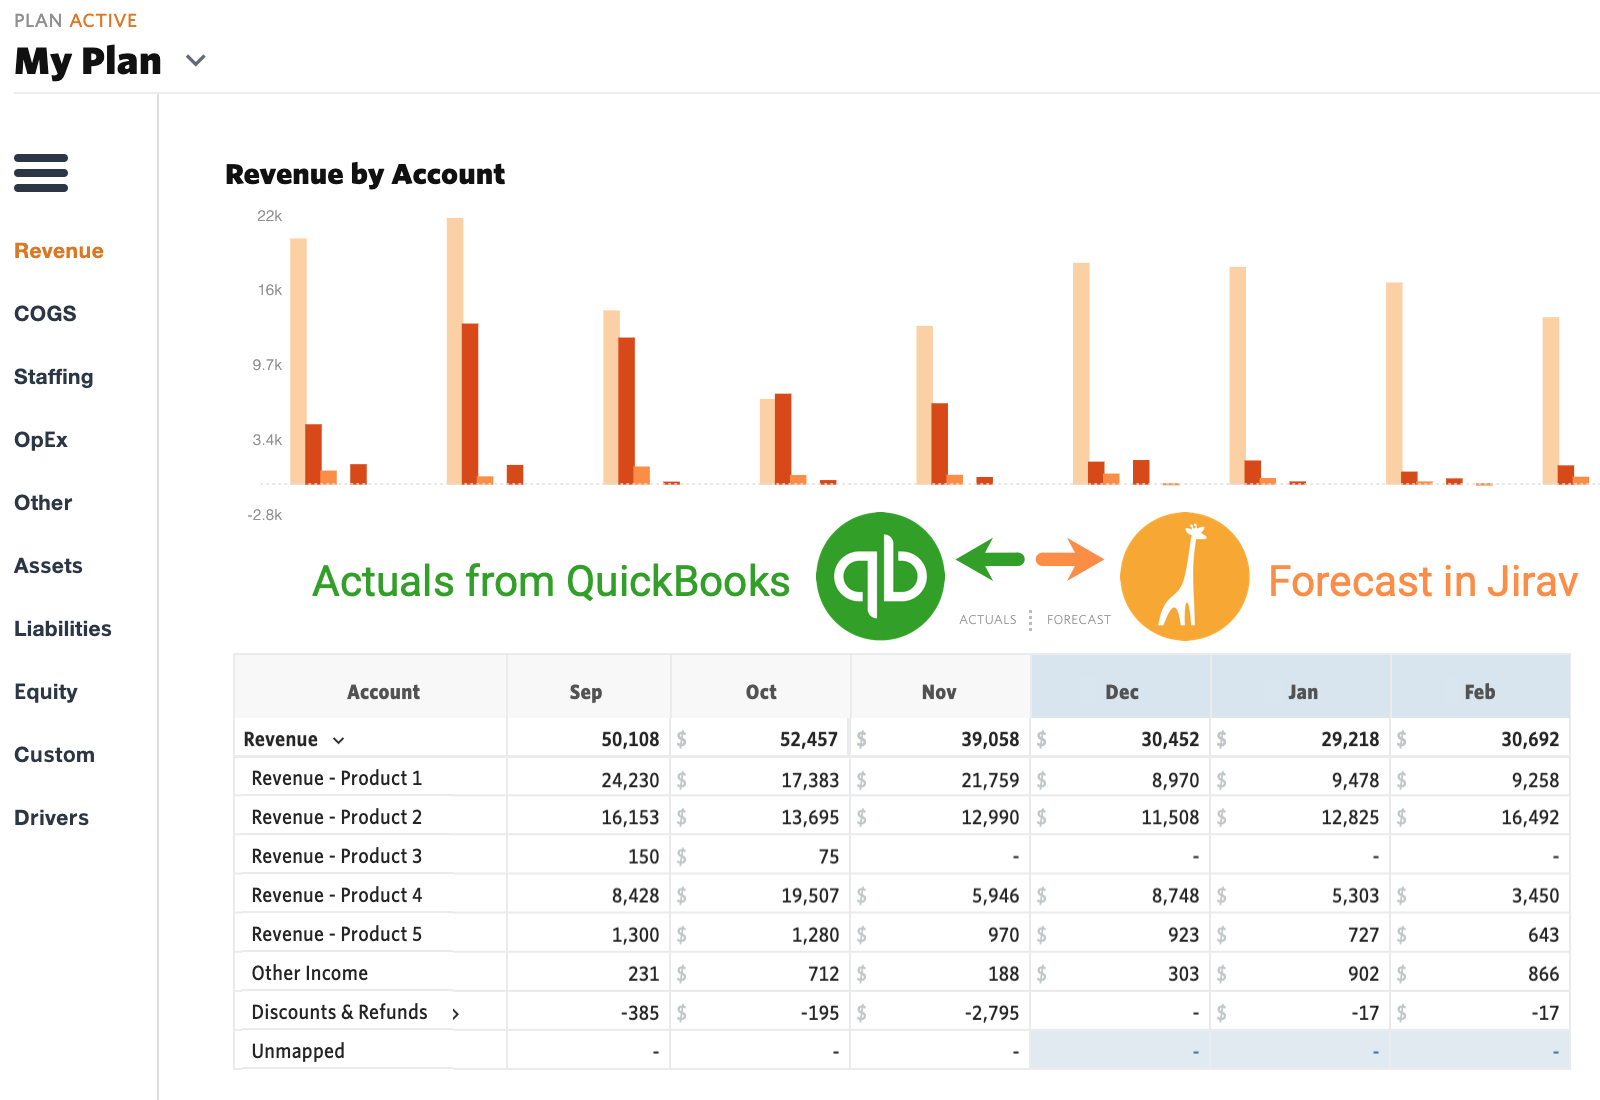The height and width of the screenshot is (1100, 1600).
Task: Select the Revenue - Product 4 row
Action: click(336, 895)
